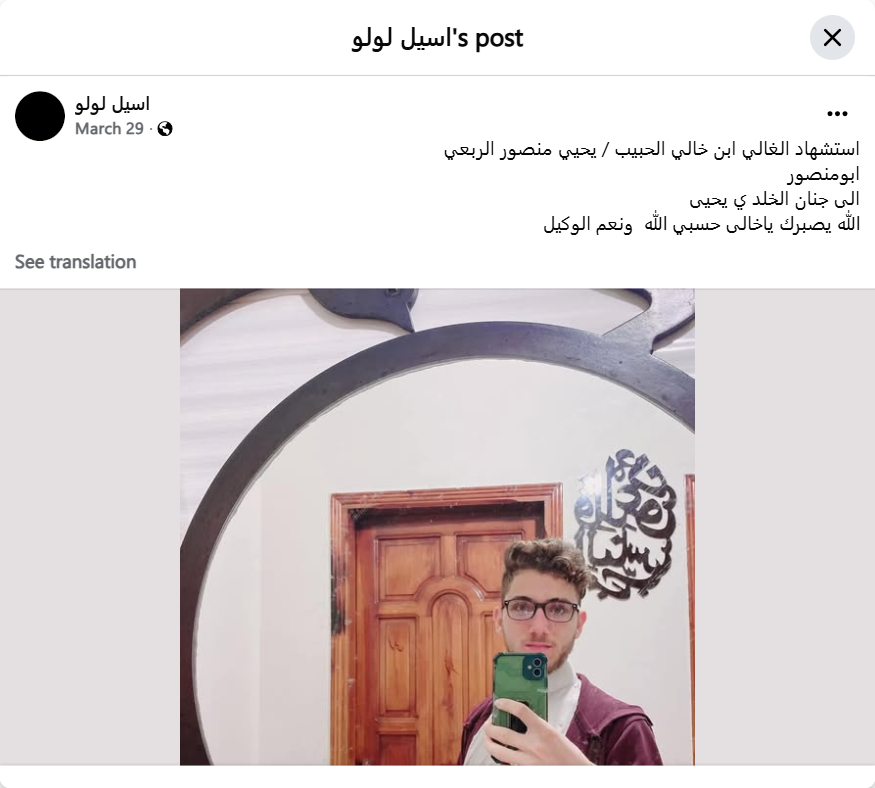Click the ابومنصور line in post text
Screen dimensions: 875x788
pyautogui.click(x=823, y=175)
